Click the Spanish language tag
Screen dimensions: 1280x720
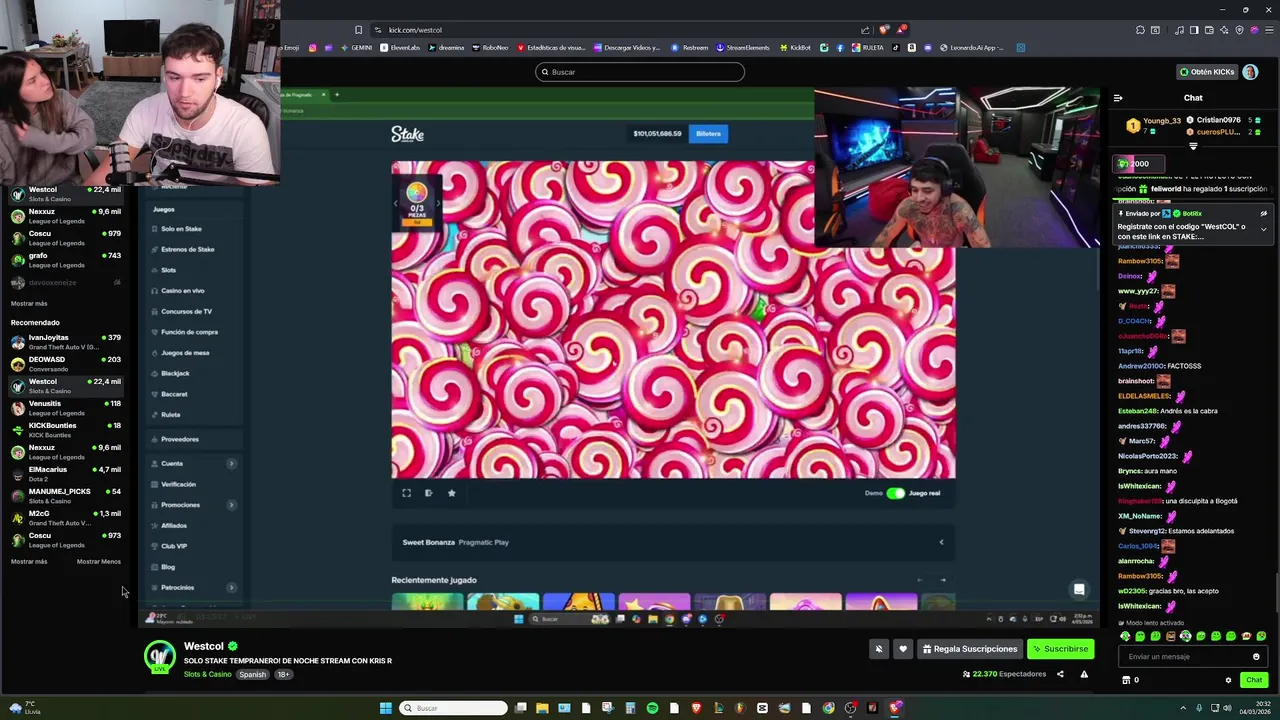[252, 674]
